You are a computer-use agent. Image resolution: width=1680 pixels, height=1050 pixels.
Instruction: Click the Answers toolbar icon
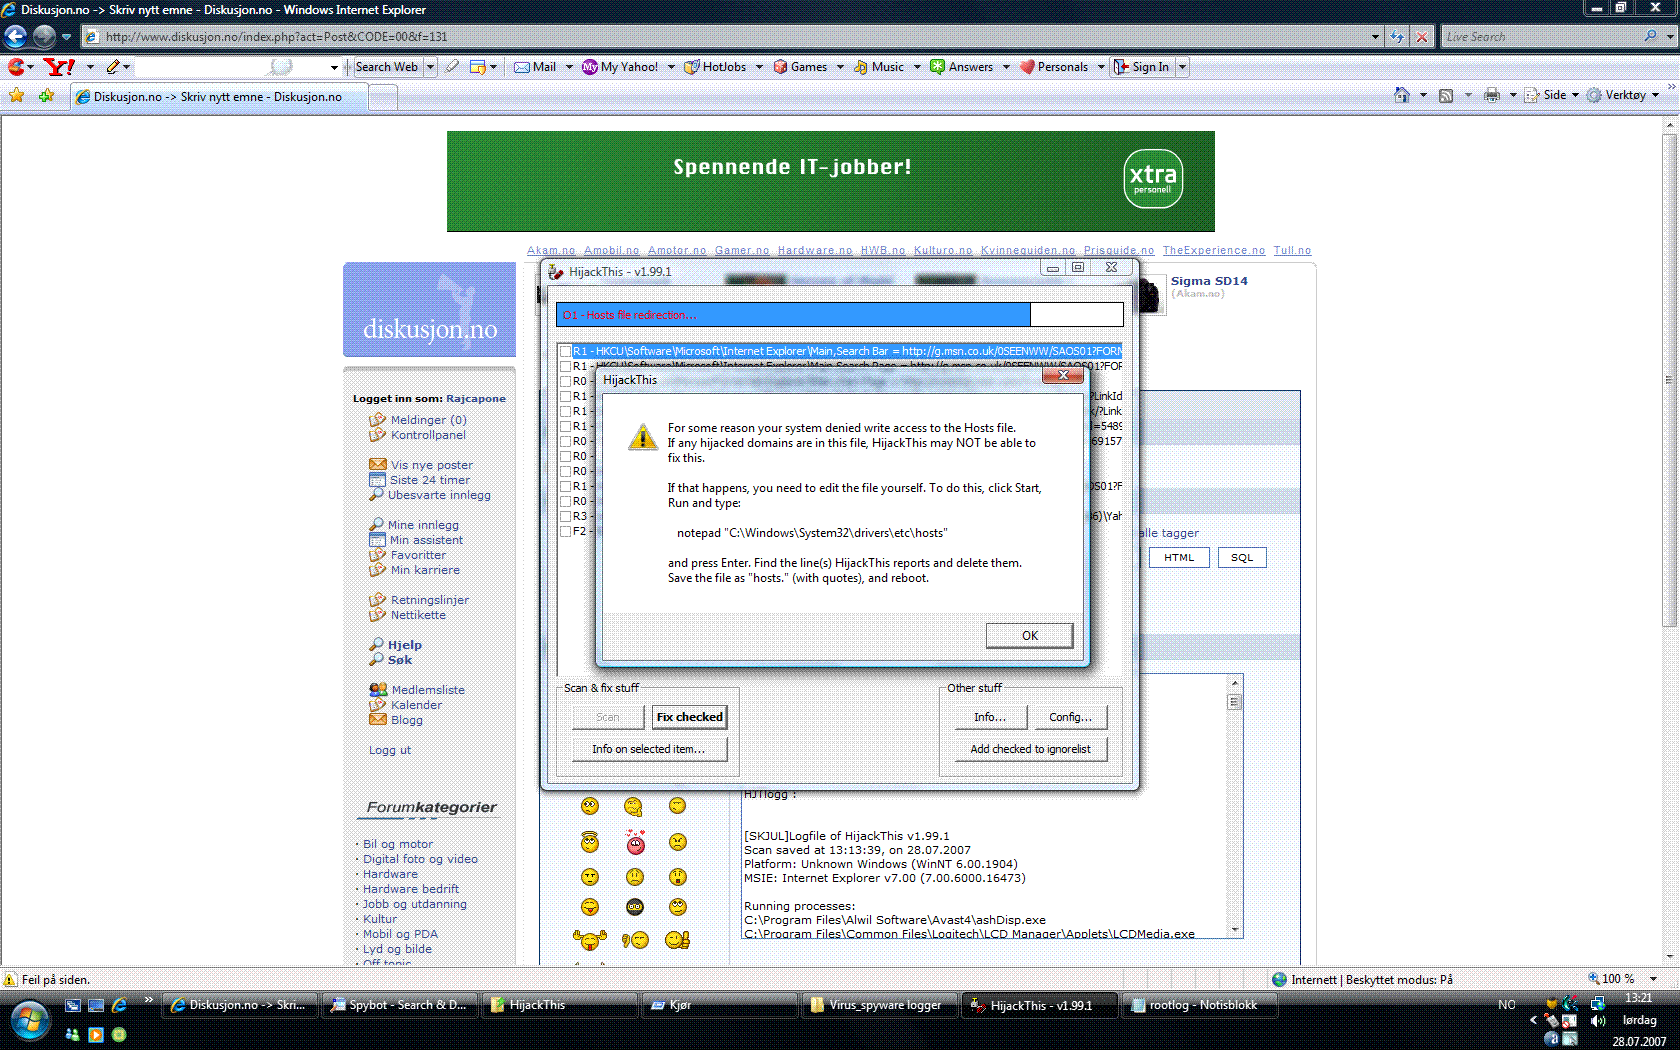click(x=937, y=67)
